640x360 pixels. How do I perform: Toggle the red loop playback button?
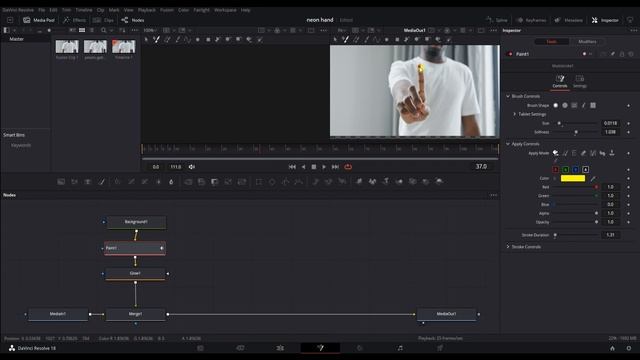[x=348, y=167]
